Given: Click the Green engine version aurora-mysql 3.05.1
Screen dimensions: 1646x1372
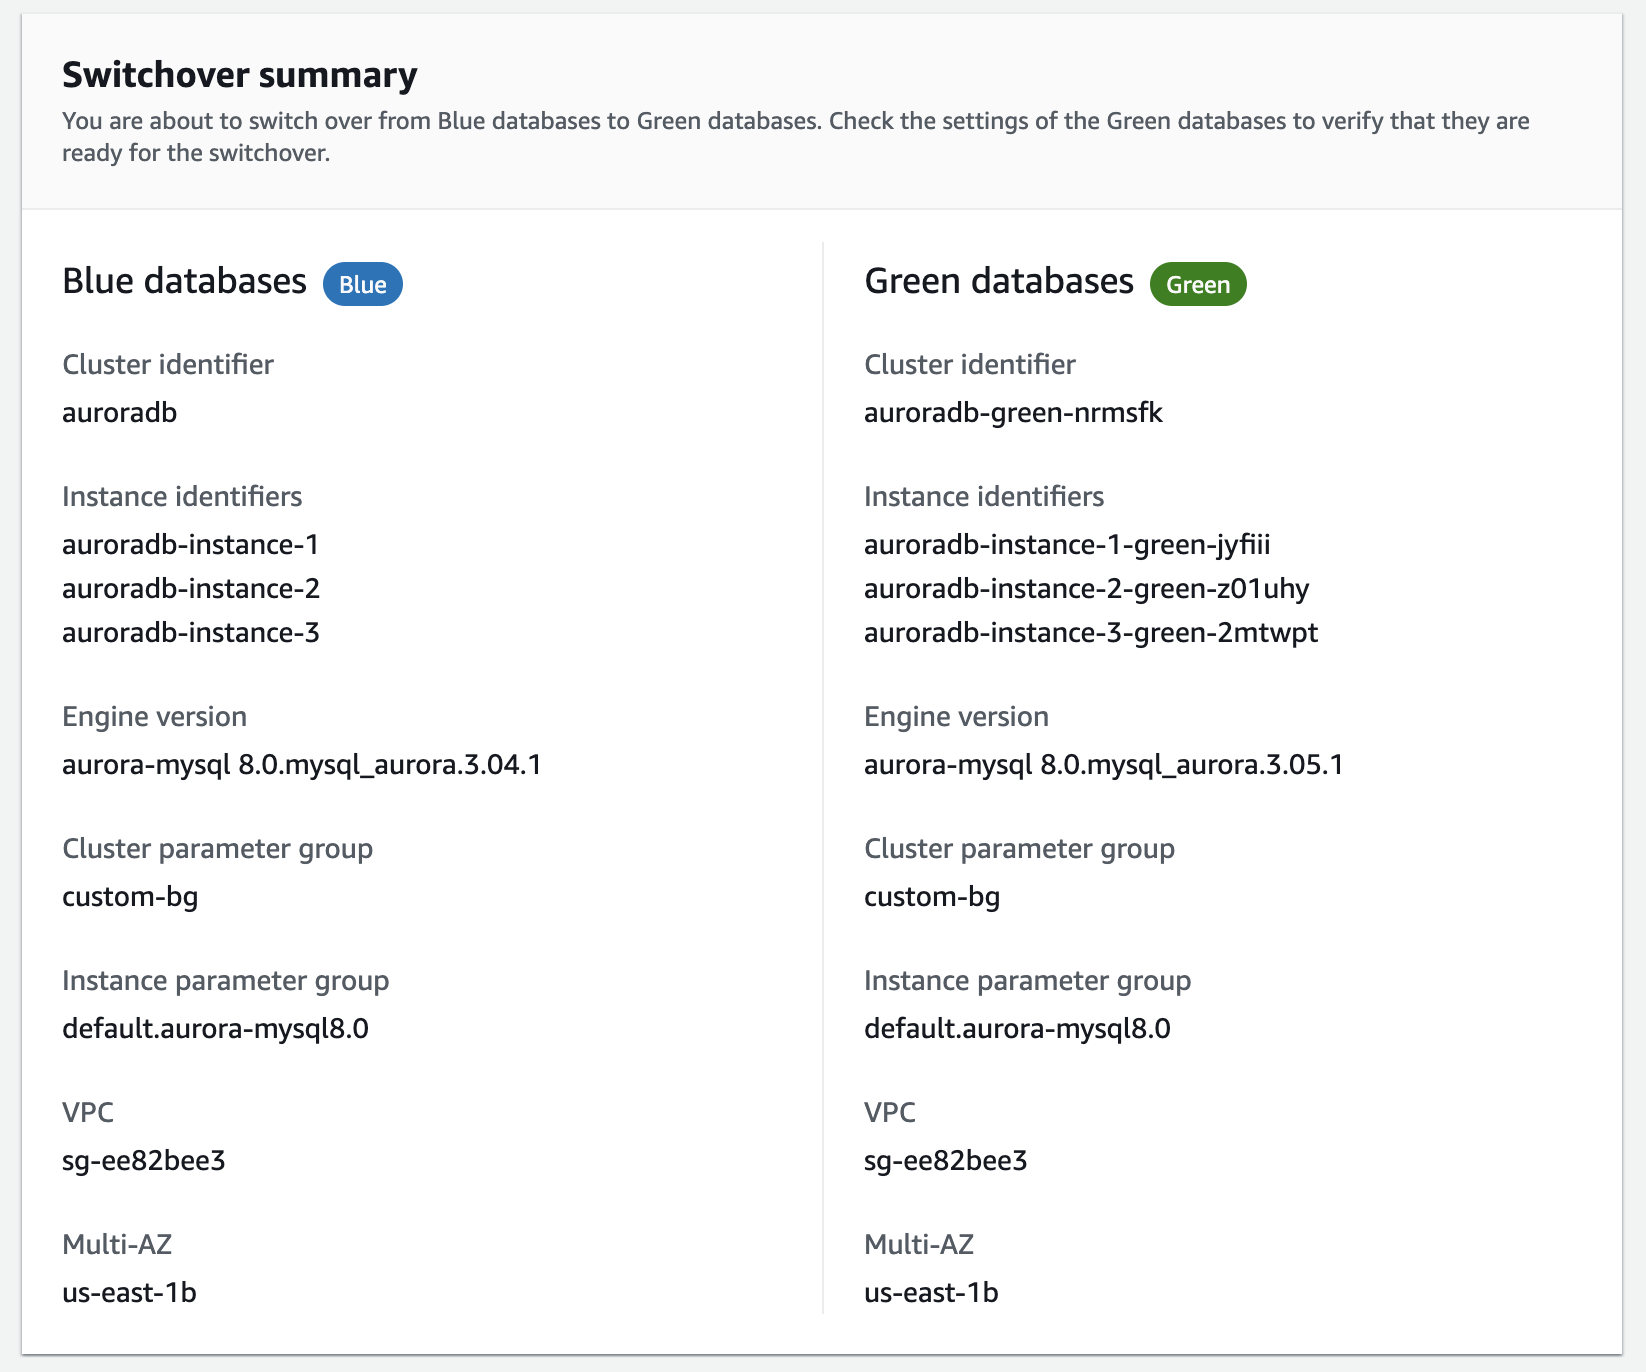Looking at the screenshot, I should [x=1103, y=764].
